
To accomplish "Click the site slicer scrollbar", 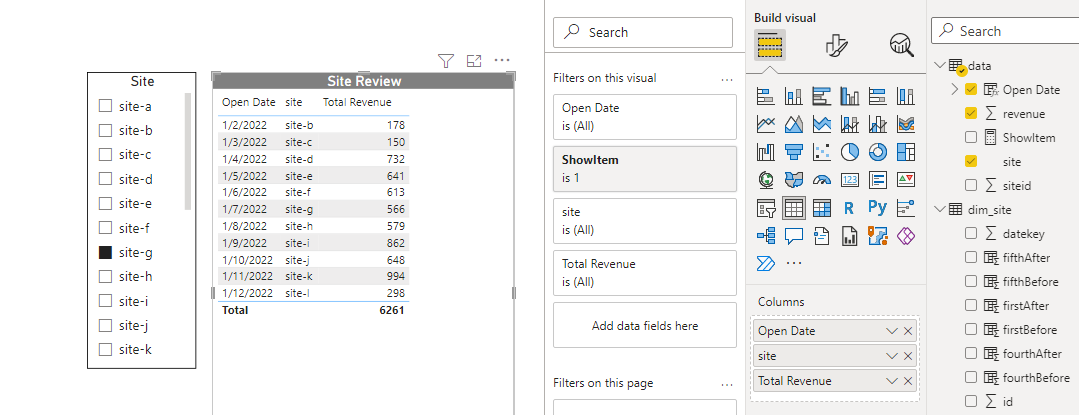I will (x=186, y=150).
